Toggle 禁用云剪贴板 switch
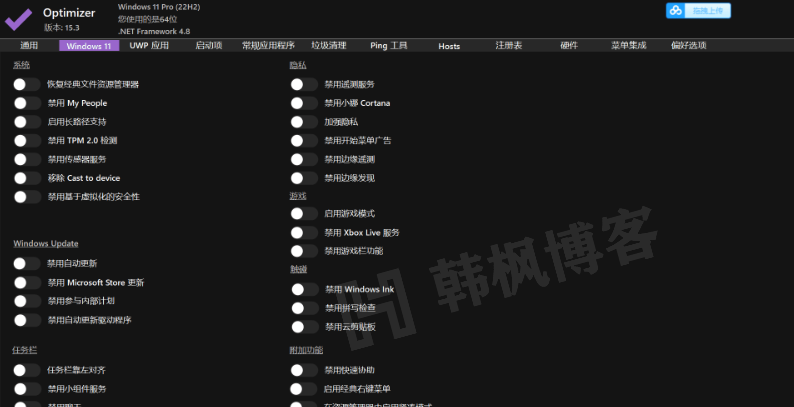 304,327
